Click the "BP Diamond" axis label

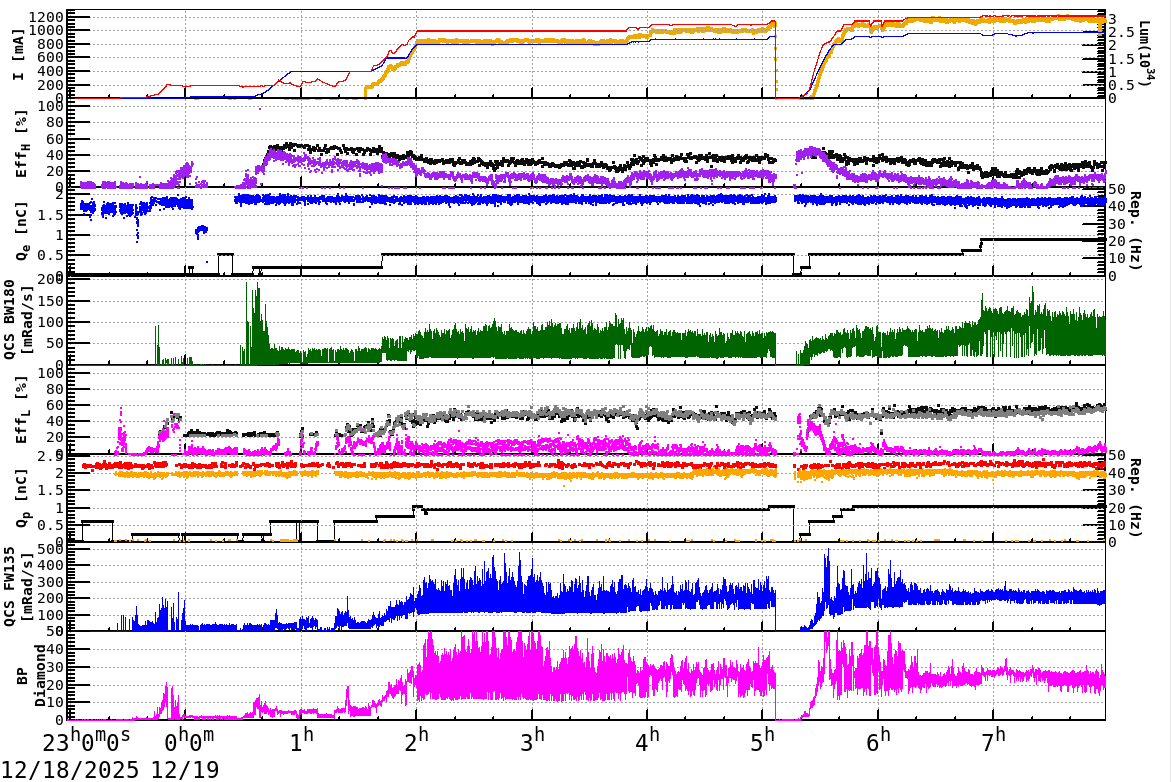coord(31,676)
